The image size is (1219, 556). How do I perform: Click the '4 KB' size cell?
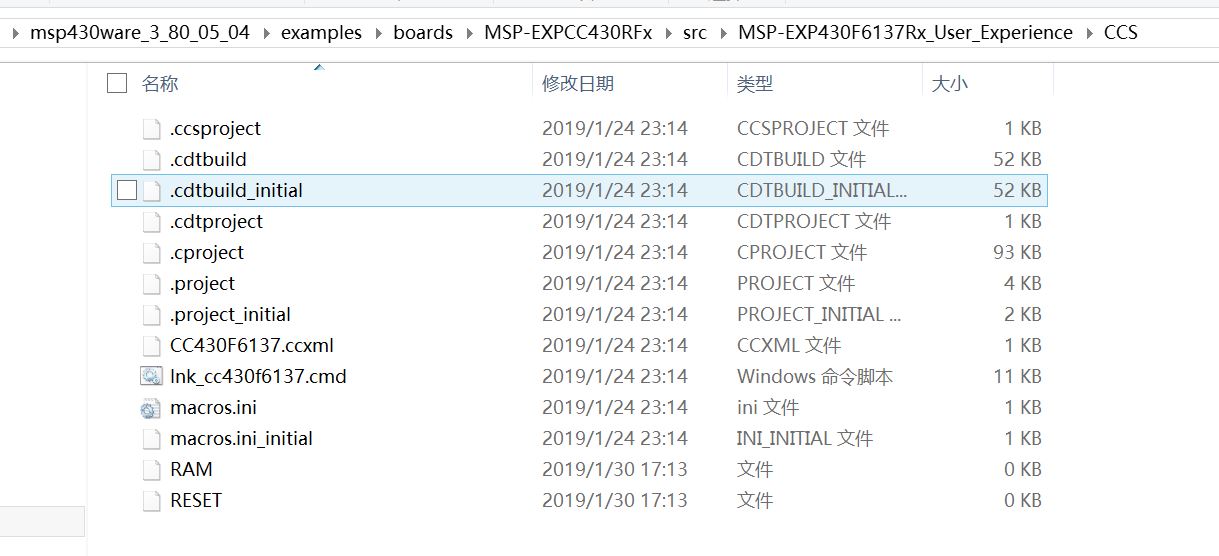coord(1023,284)
